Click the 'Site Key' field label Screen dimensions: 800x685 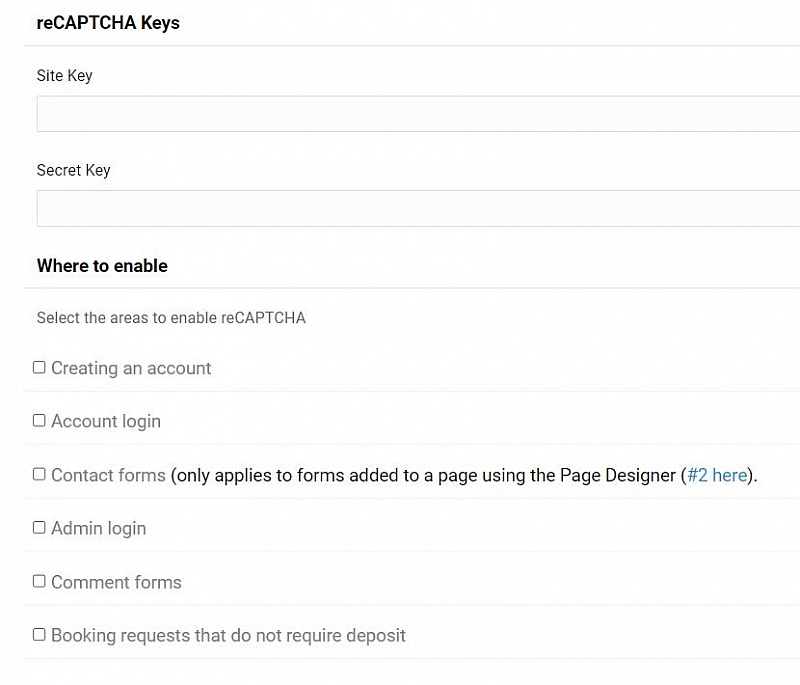pyautogui.click(x=65, y=75)
